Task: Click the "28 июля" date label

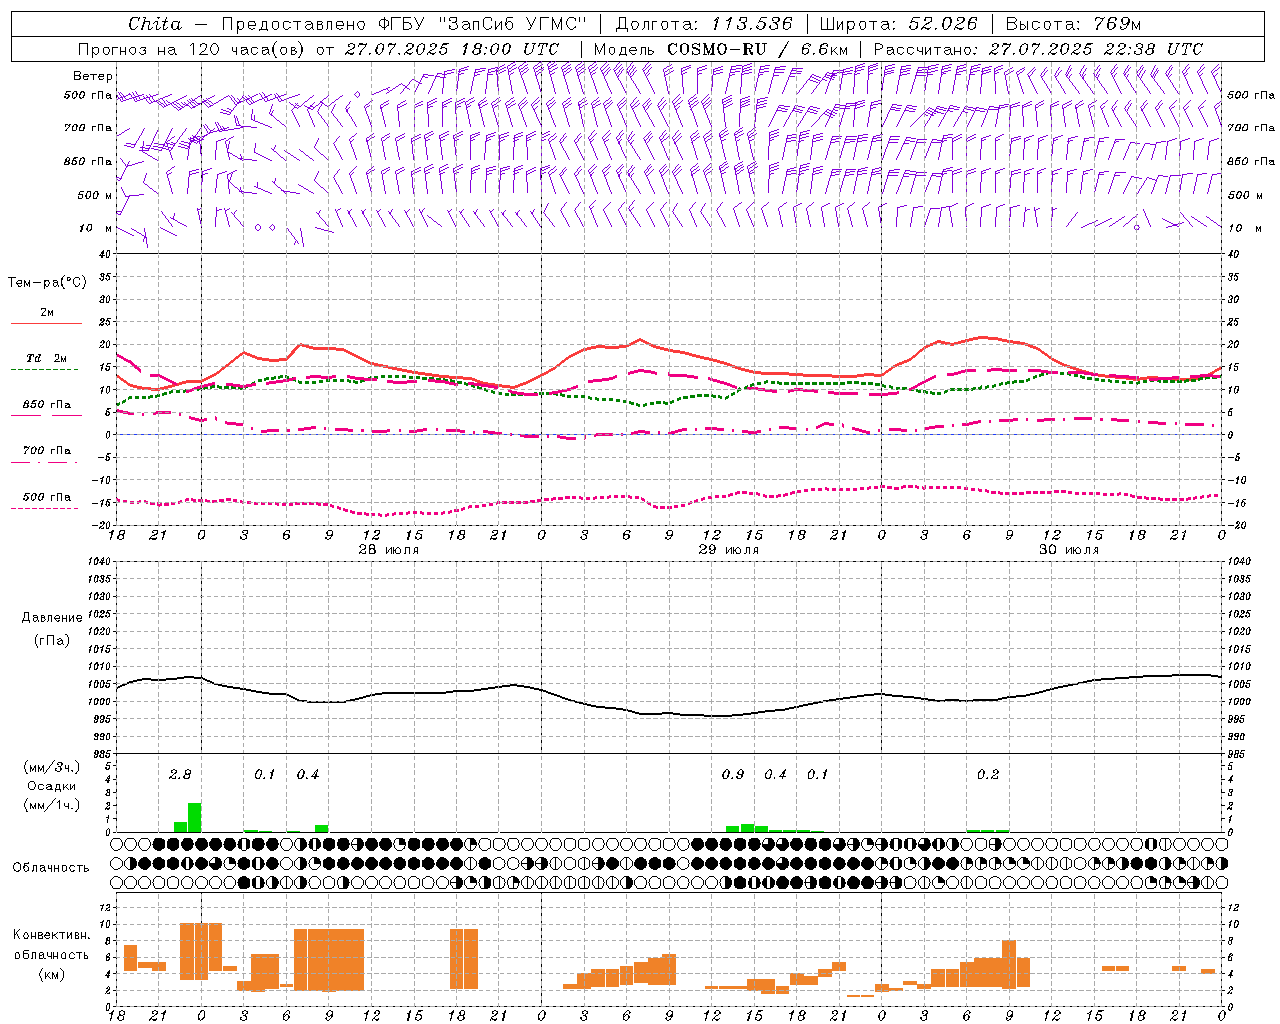Action: click(x=388, y=550)
